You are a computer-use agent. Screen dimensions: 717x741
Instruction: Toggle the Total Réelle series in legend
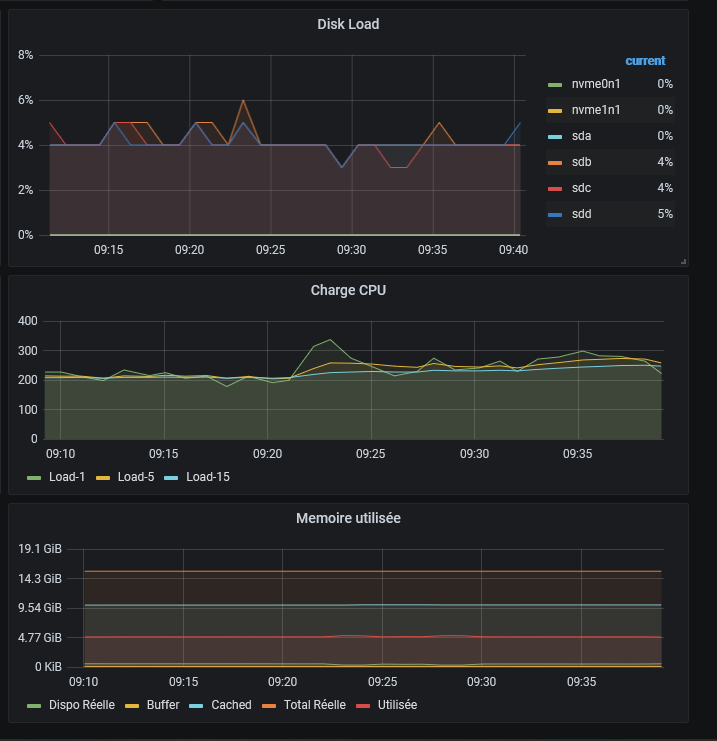[x=314, y=705]
